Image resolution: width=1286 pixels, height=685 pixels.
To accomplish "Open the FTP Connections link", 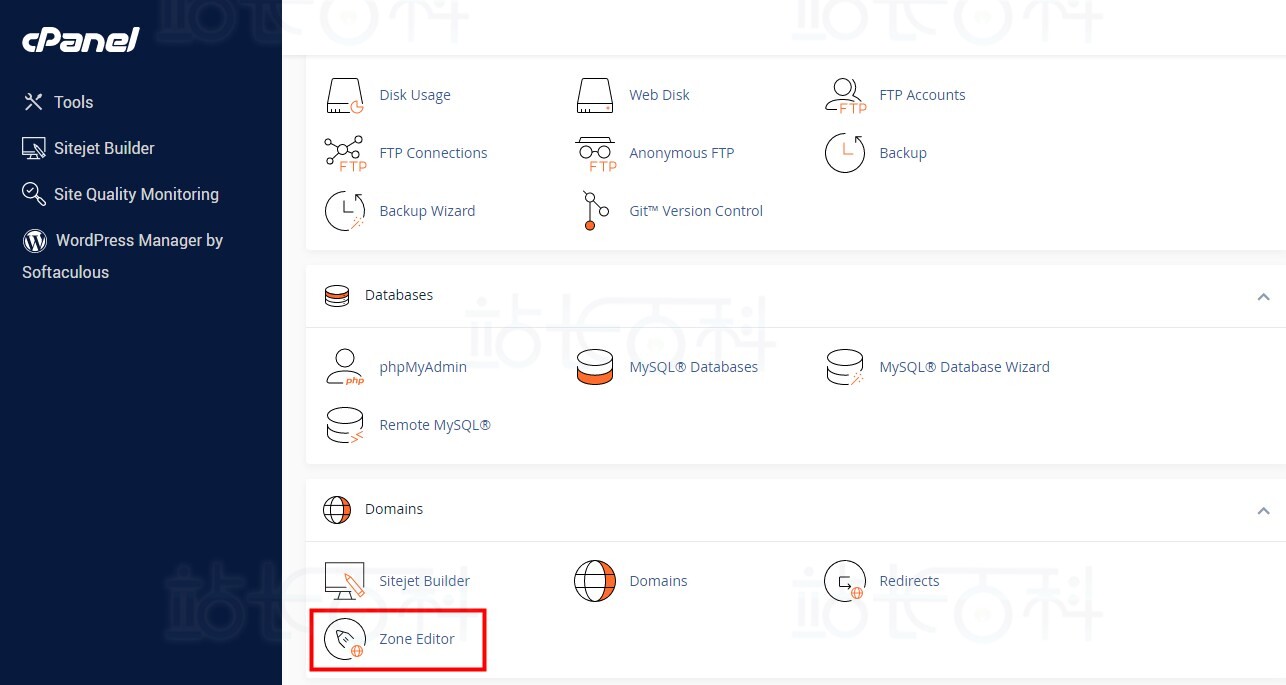I will pyautogui.click(x=433, y=153).
